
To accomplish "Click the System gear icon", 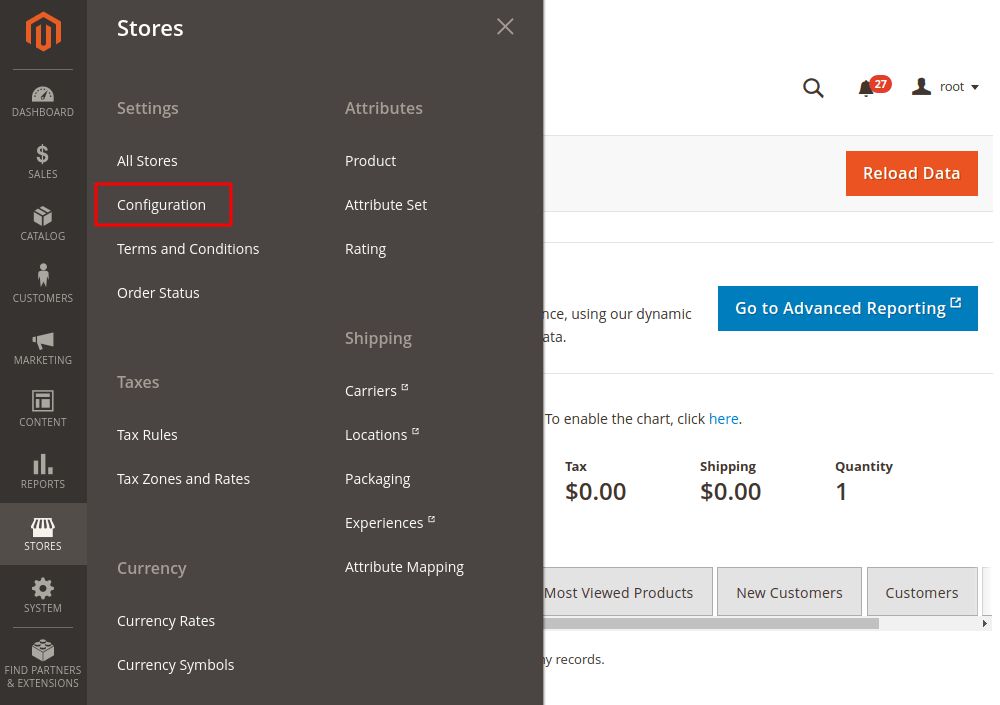I will point(42,596).
